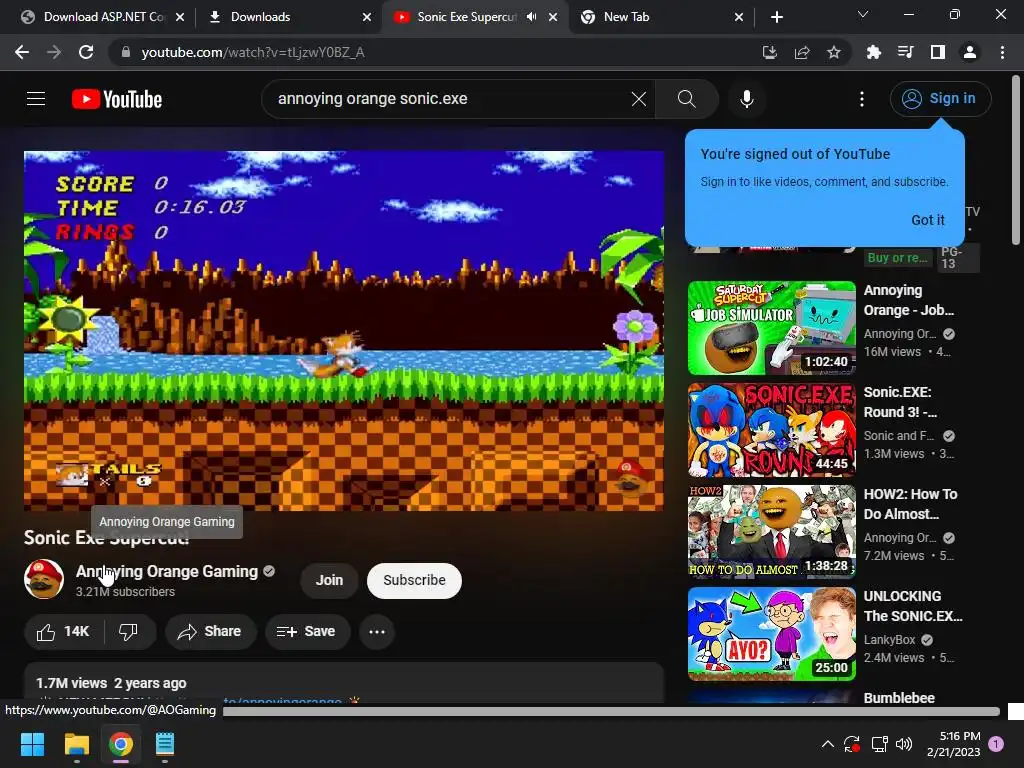Image resolution: width=1024 pixels, height=768 pixels.
Task: Open Buy or rent label on movie card
Action: pyautogui.click(x=897, y=258)
